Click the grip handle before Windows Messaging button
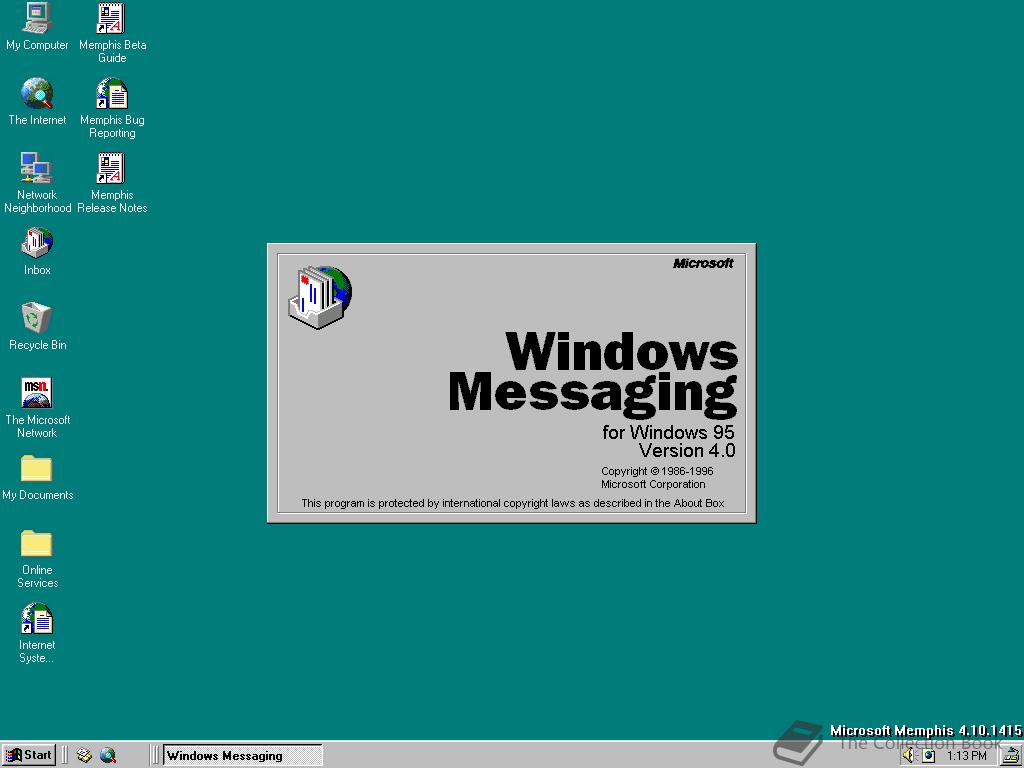 (x=155, y=756)
